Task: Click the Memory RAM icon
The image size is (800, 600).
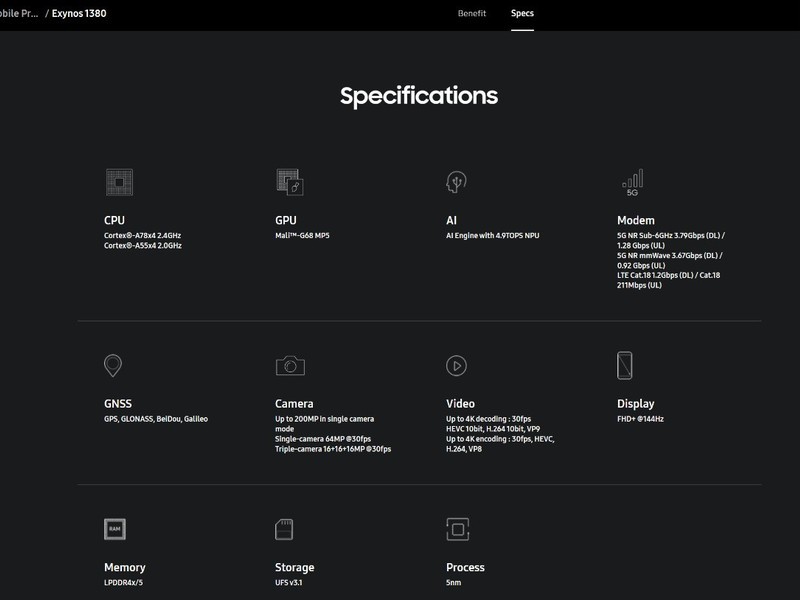Action: (x=115, y=529)
